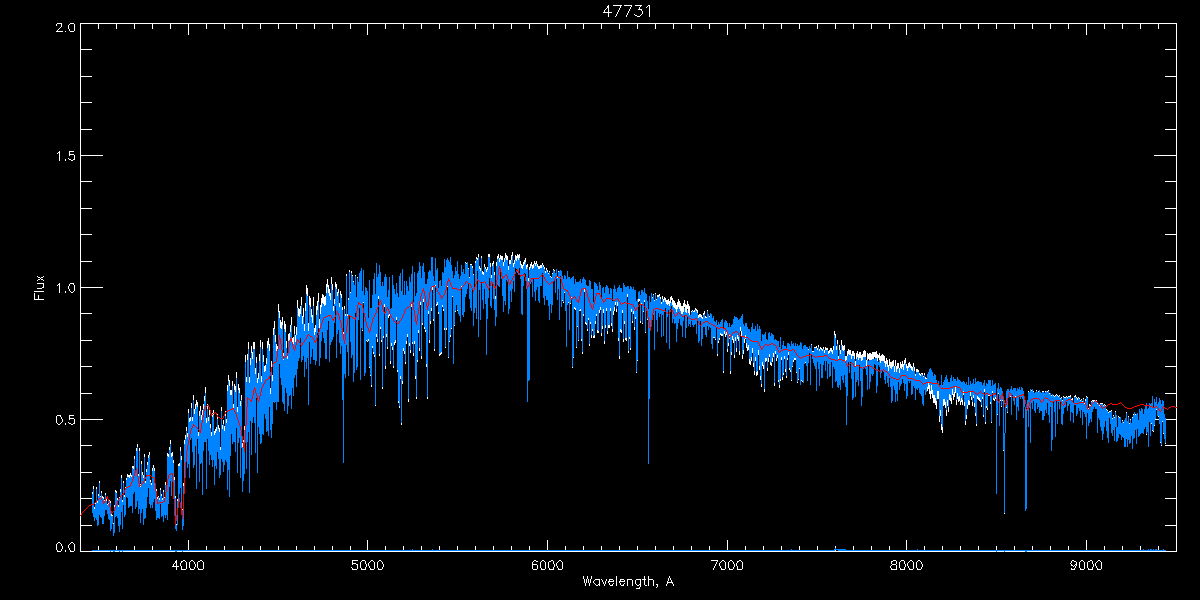Click the 2.0 flux tick label
Image resolution: width=1200 pixels, height=600 pixels.
(64, 28)
